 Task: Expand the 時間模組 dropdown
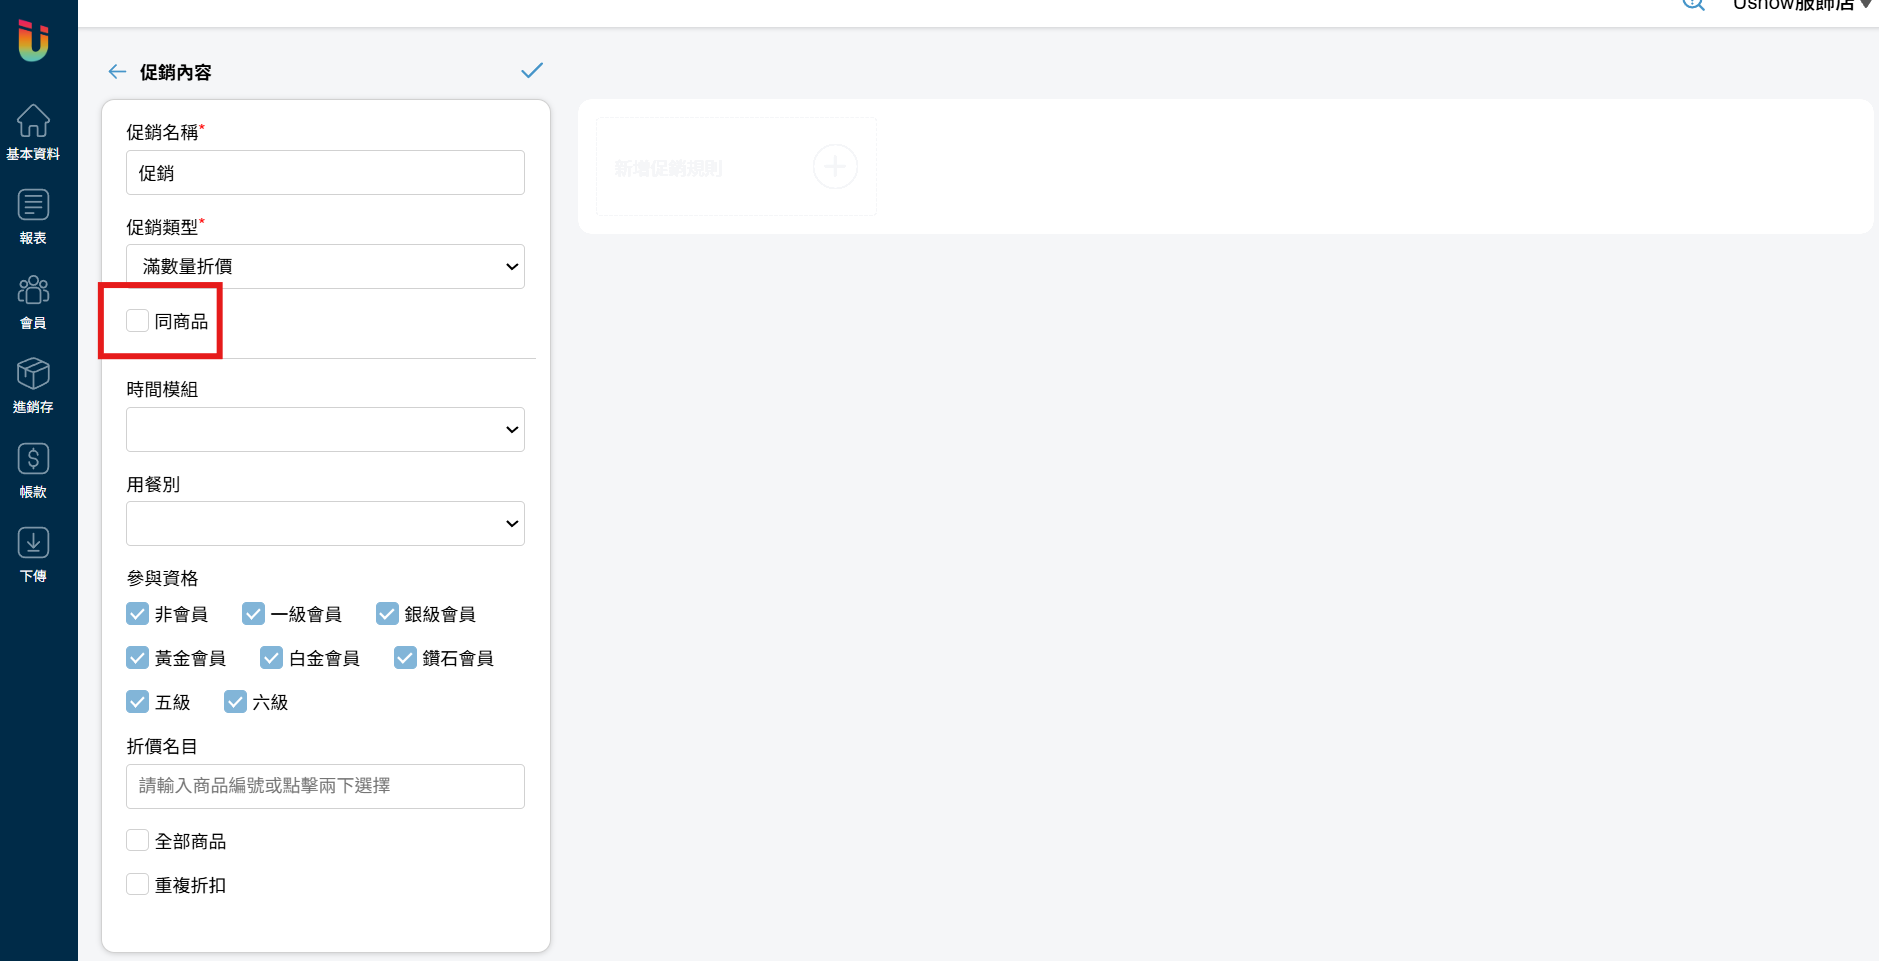click(325, 430)
